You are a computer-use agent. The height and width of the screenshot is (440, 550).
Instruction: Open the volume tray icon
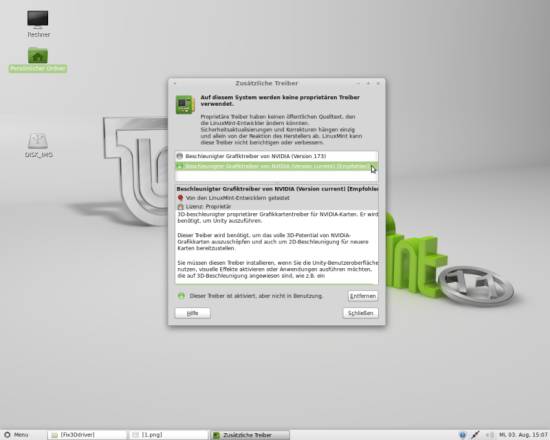(490, 435)
